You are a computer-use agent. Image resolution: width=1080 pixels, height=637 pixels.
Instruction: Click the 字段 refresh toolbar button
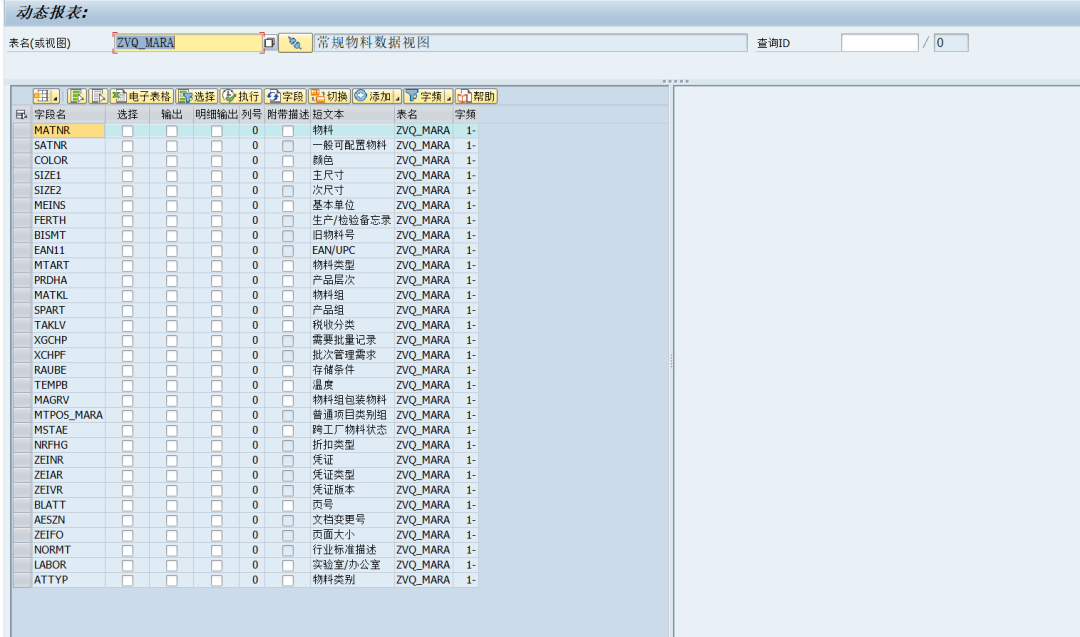click(285, 96)
